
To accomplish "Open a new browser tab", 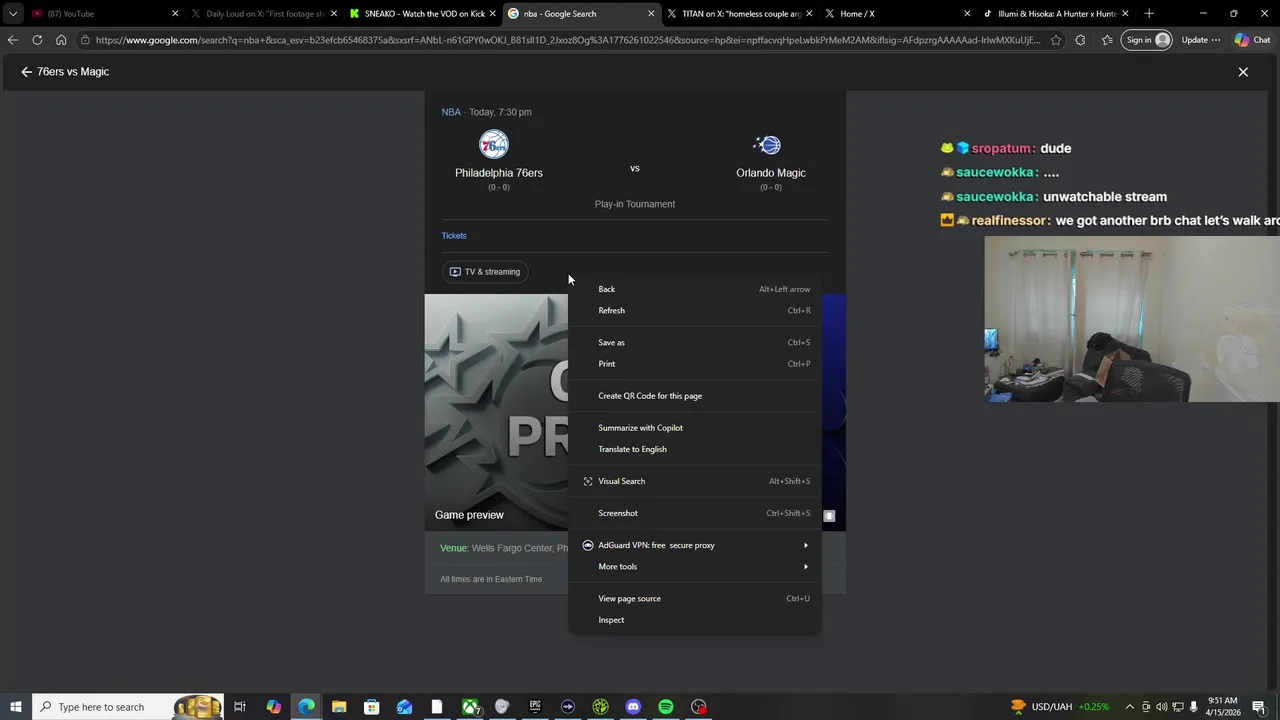I will [1149, 14].
